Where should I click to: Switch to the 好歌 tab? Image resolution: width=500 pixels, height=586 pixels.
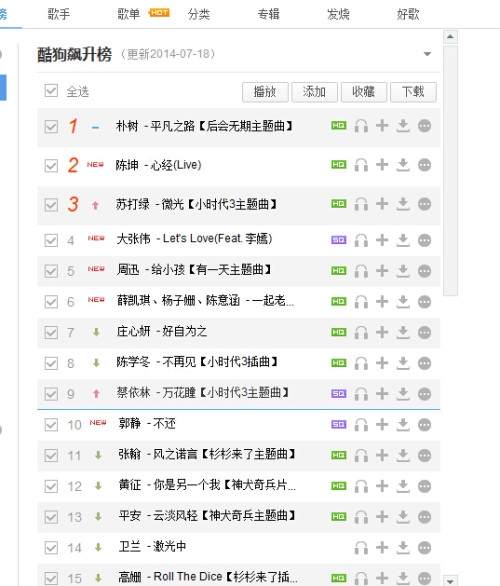[x=408, y=14]
